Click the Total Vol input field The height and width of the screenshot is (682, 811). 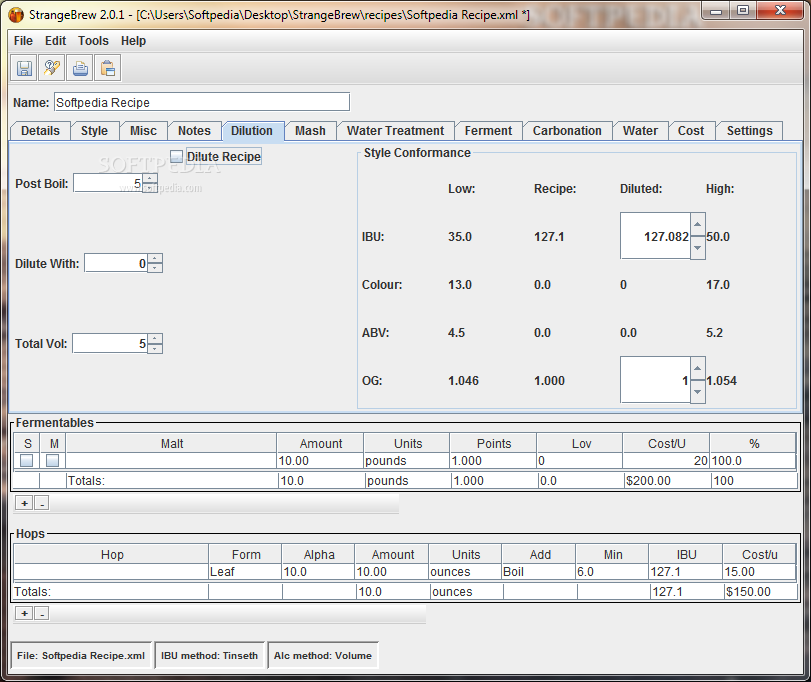(x=110, y=343)
